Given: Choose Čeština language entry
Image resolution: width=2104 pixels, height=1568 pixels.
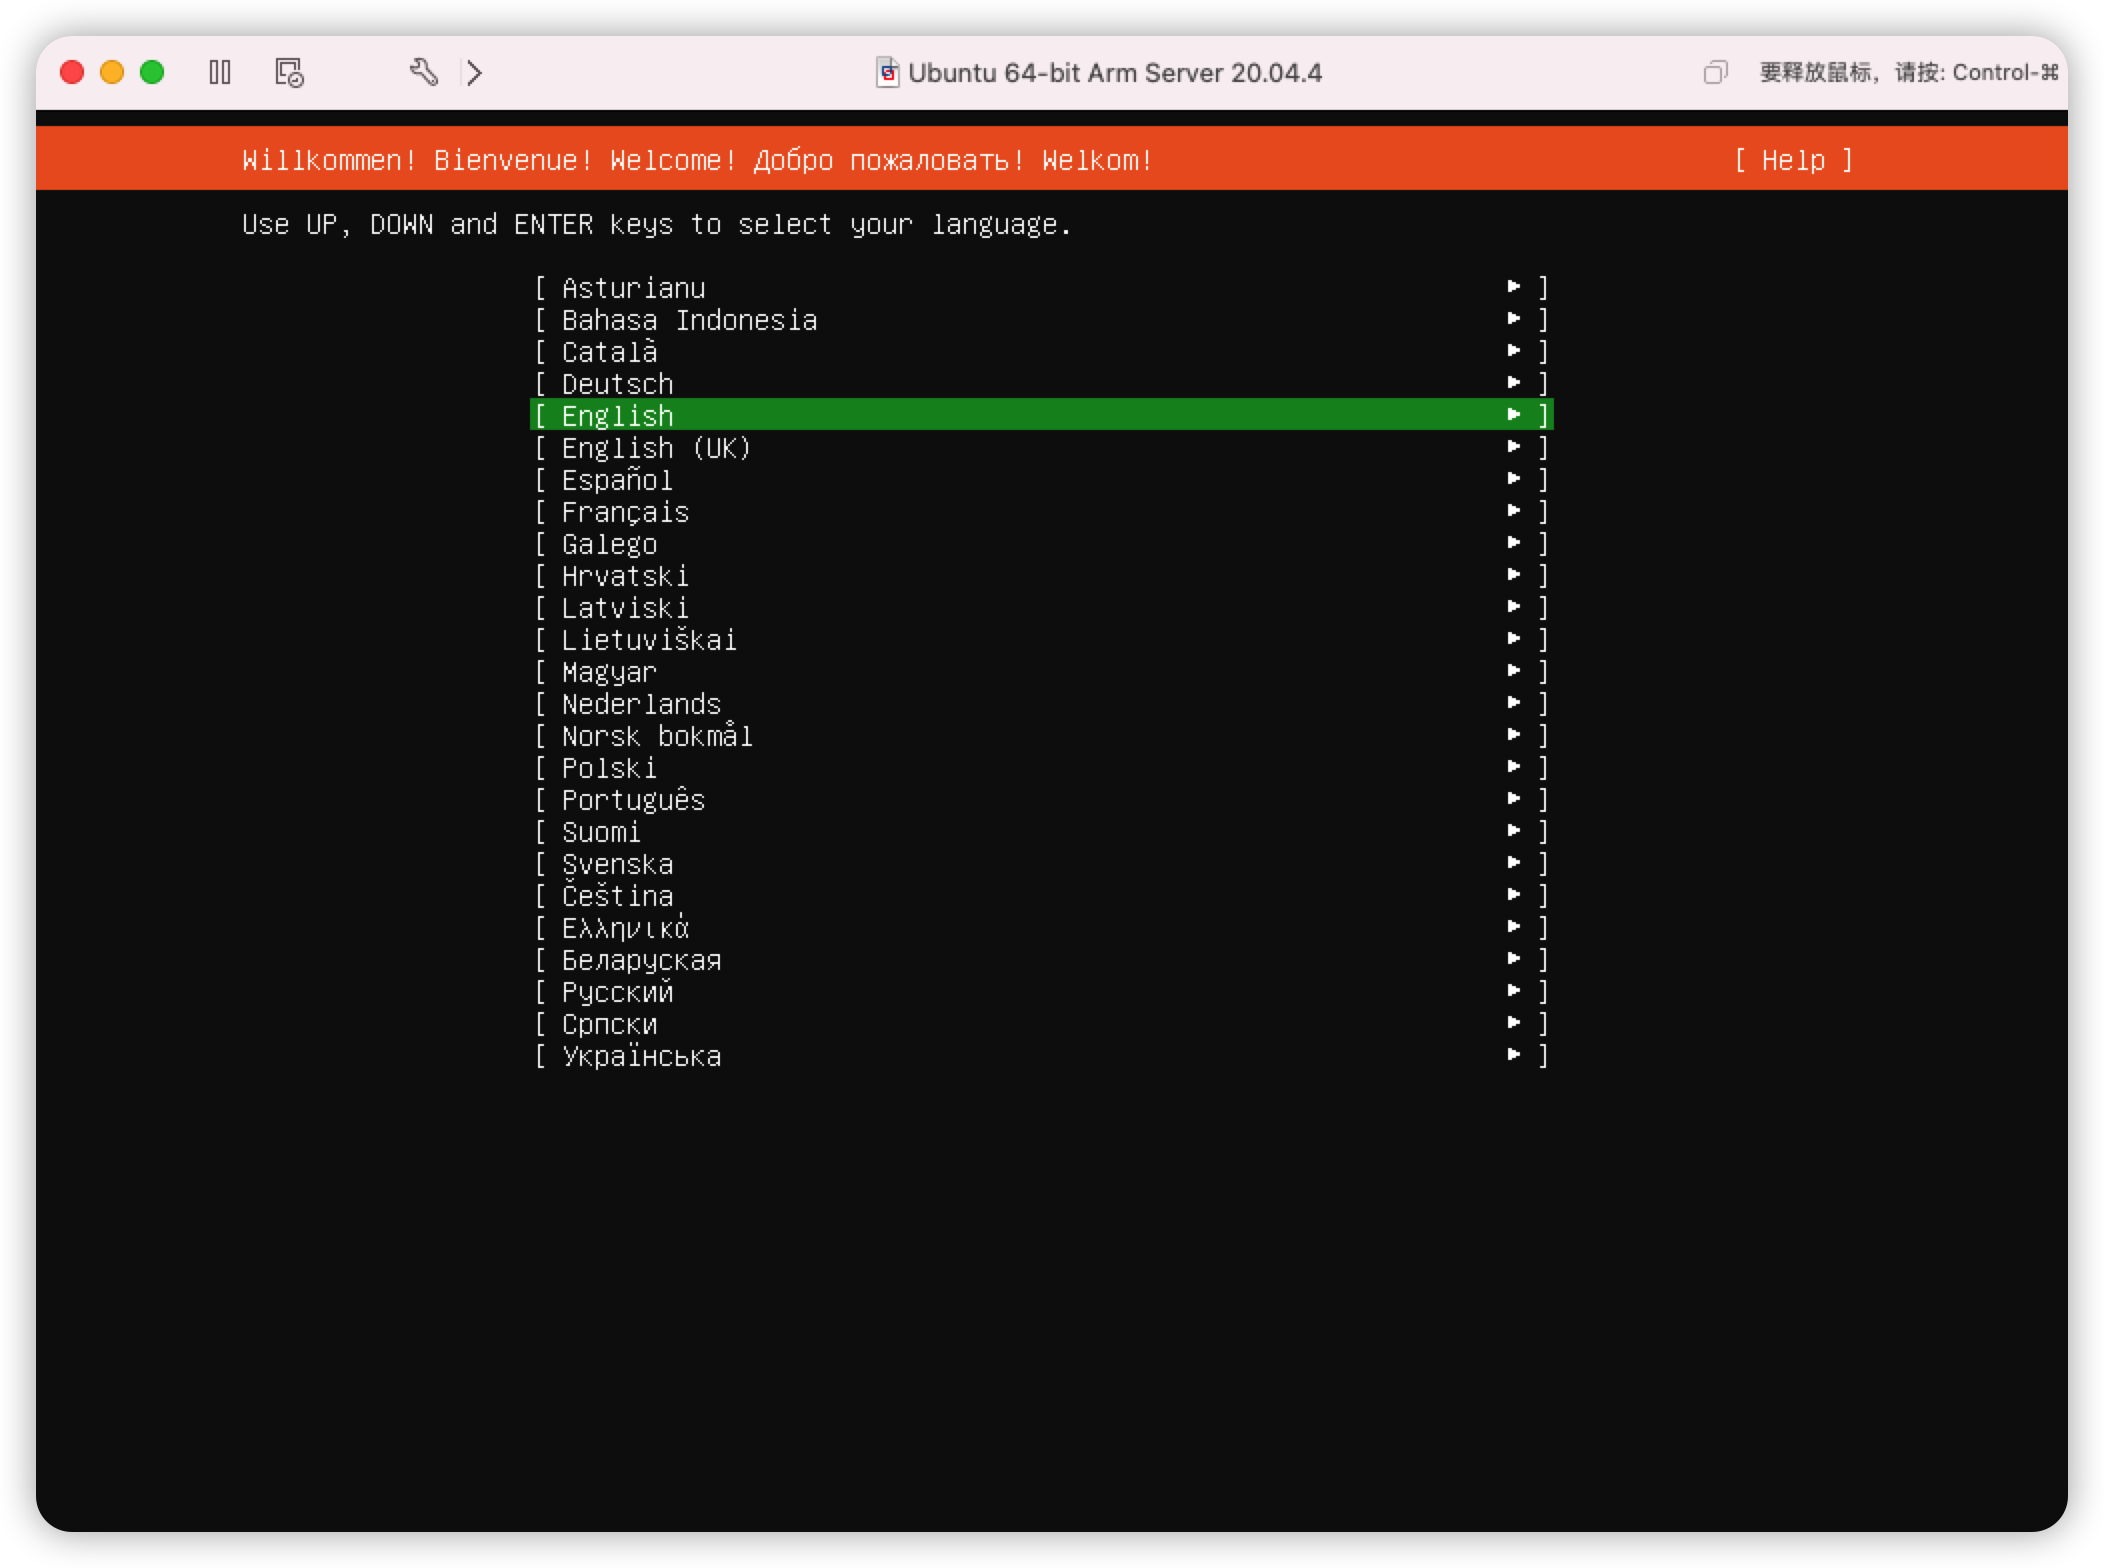Looking at the screenshot, I should pos(1041,896).
